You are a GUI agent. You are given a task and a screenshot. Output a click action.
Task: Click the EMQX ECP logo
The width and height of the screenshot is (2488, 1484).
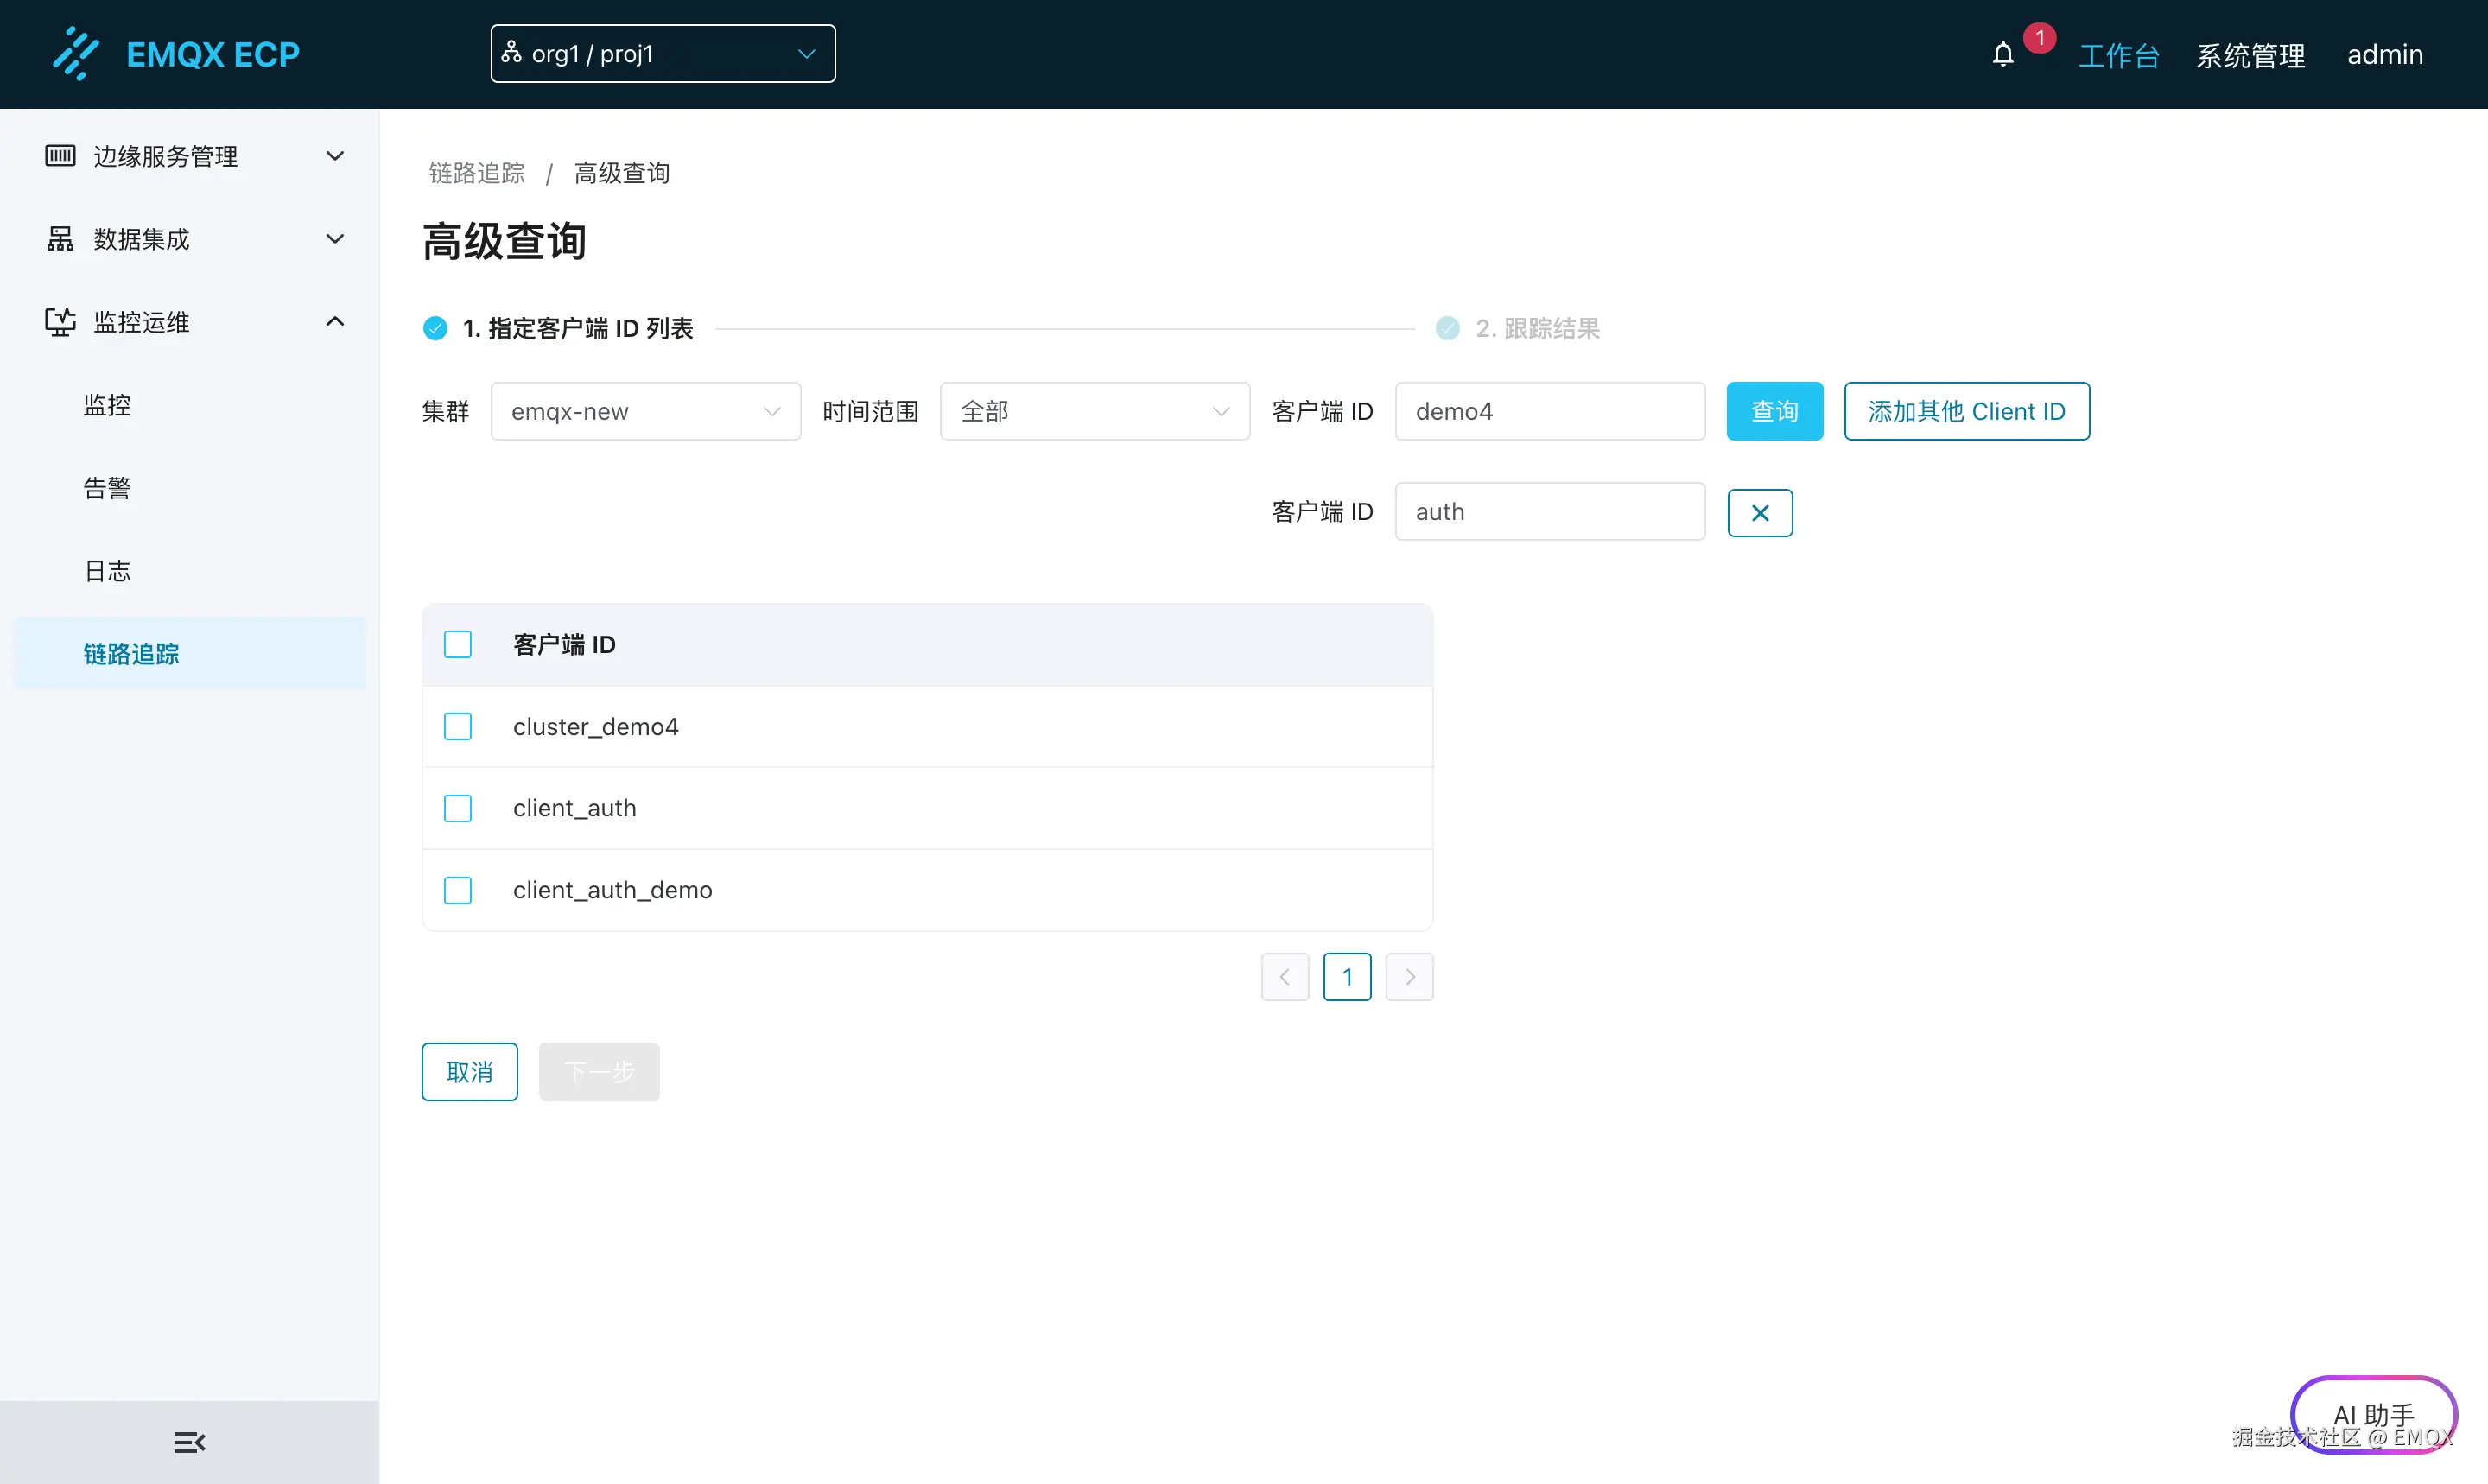(177, 53)
